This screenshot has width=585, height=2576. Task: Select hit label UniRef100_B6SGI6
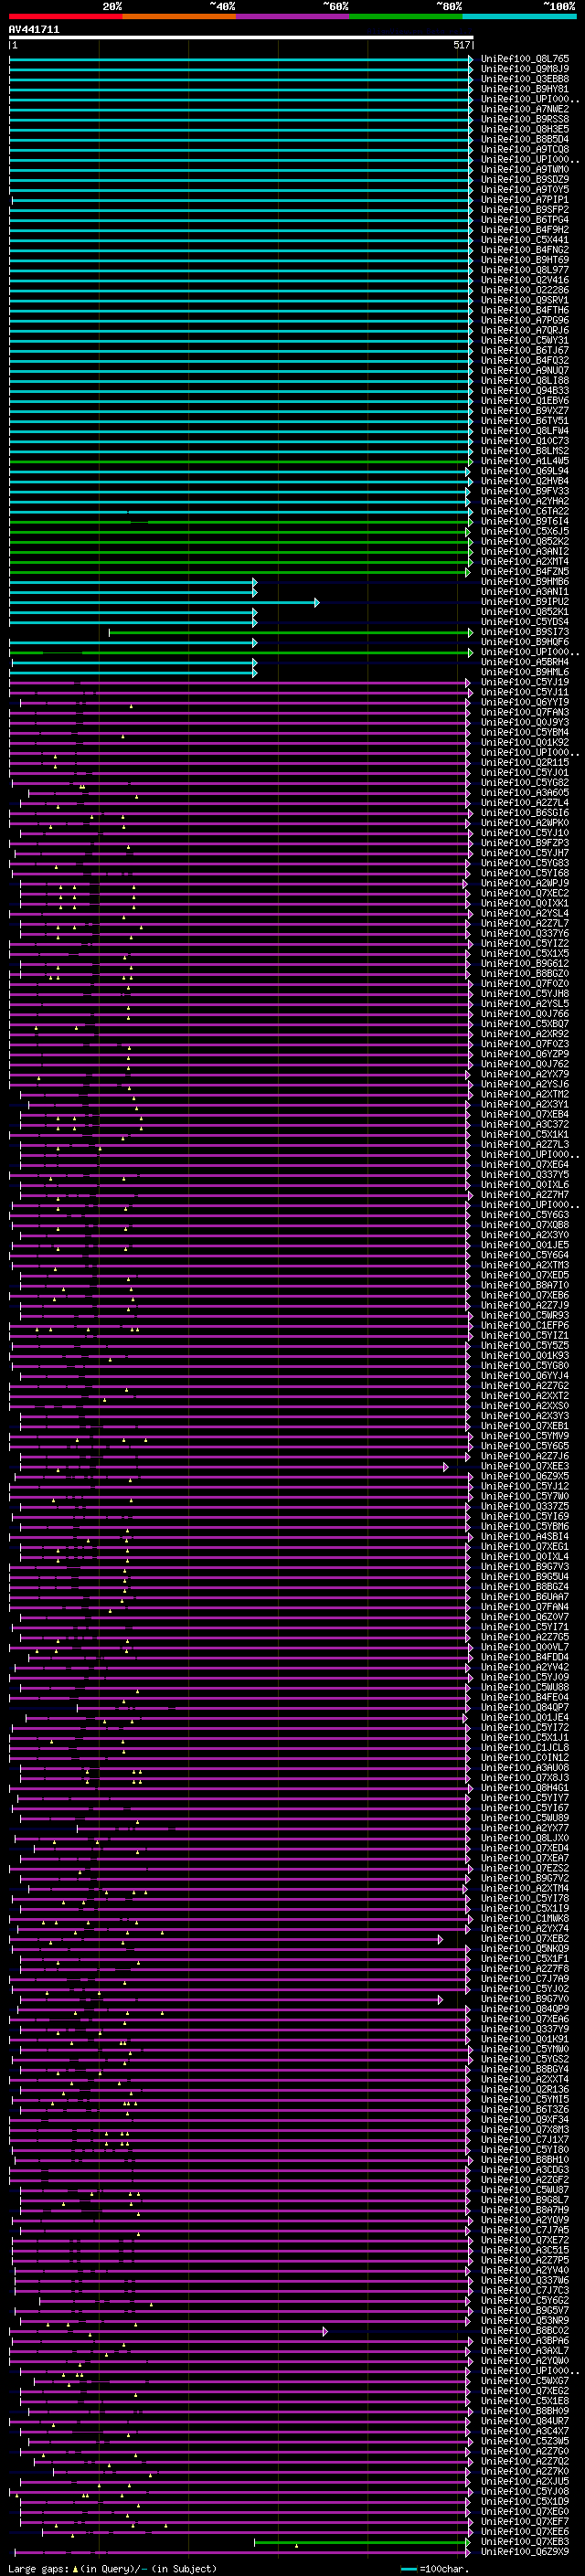(x=525, y=813)
